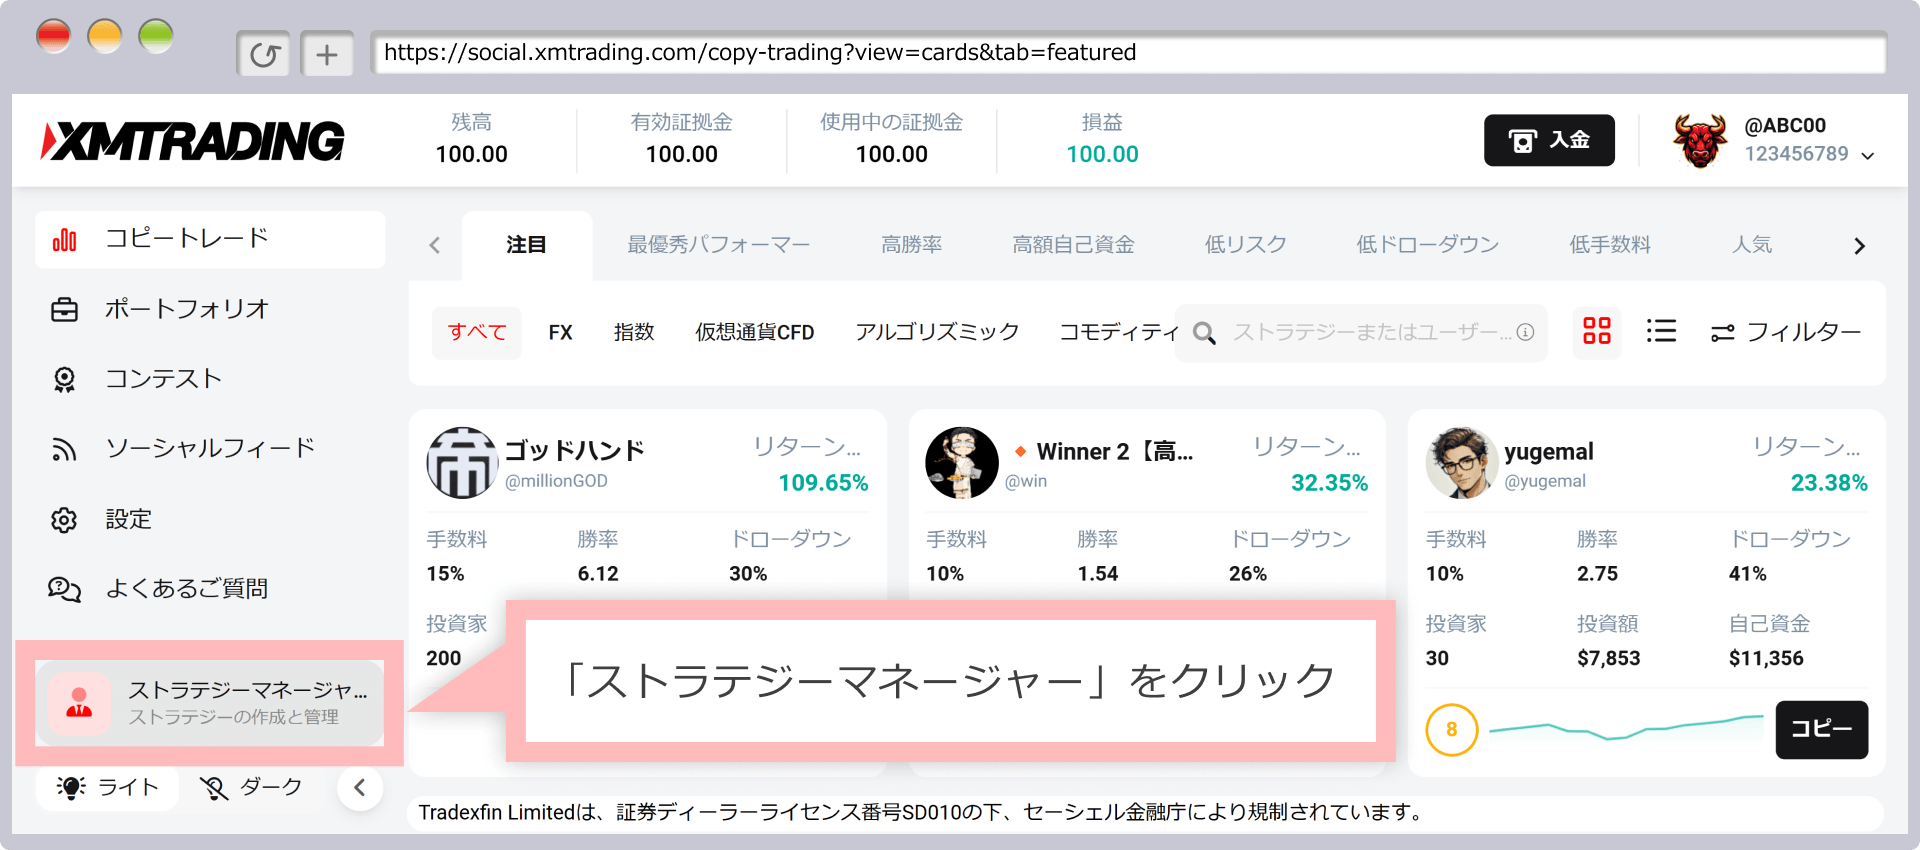Click the strategy search input field
This screenshot has height=850, width=1920.
click(x=1365, y=333)
